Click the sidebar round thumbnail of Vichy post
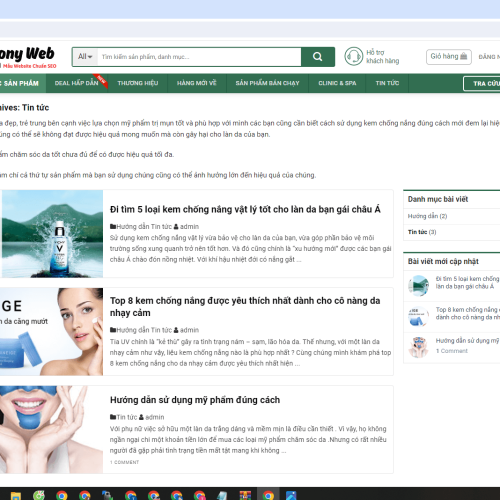 point(418,286)
